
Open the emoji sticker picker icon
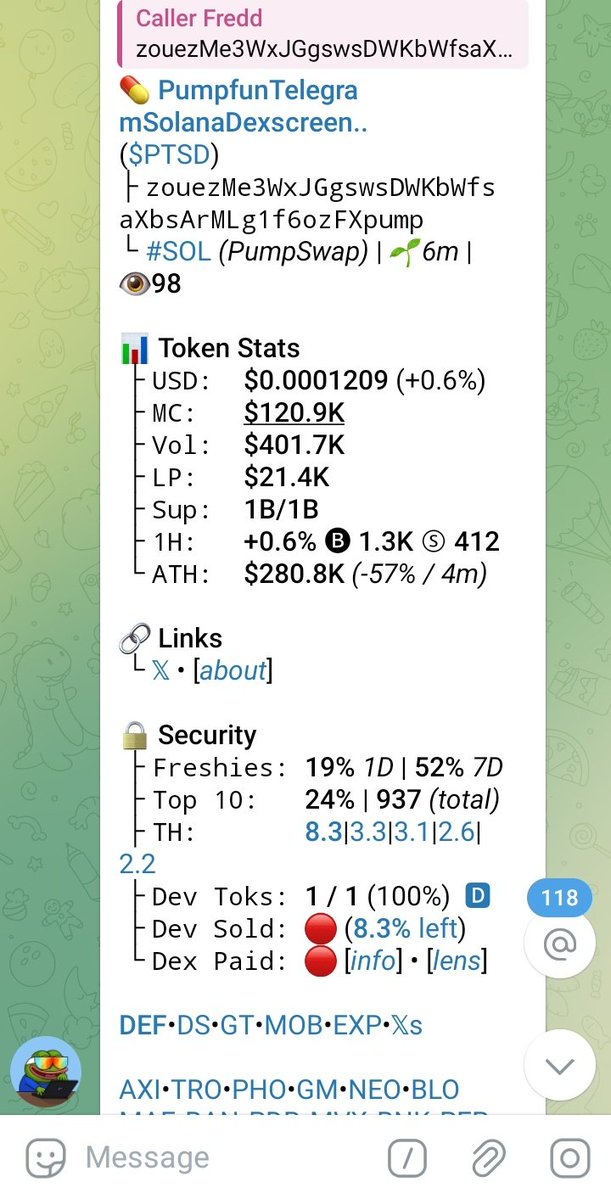[x=46, y=1158]
